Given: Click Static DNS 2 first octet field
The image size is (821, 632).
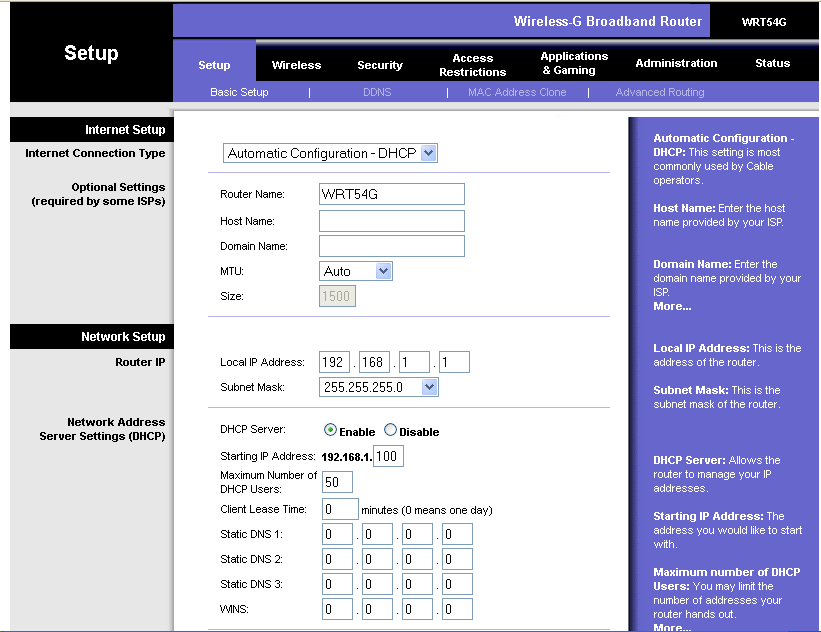Looking at the screenshot, I should point(337,559).
